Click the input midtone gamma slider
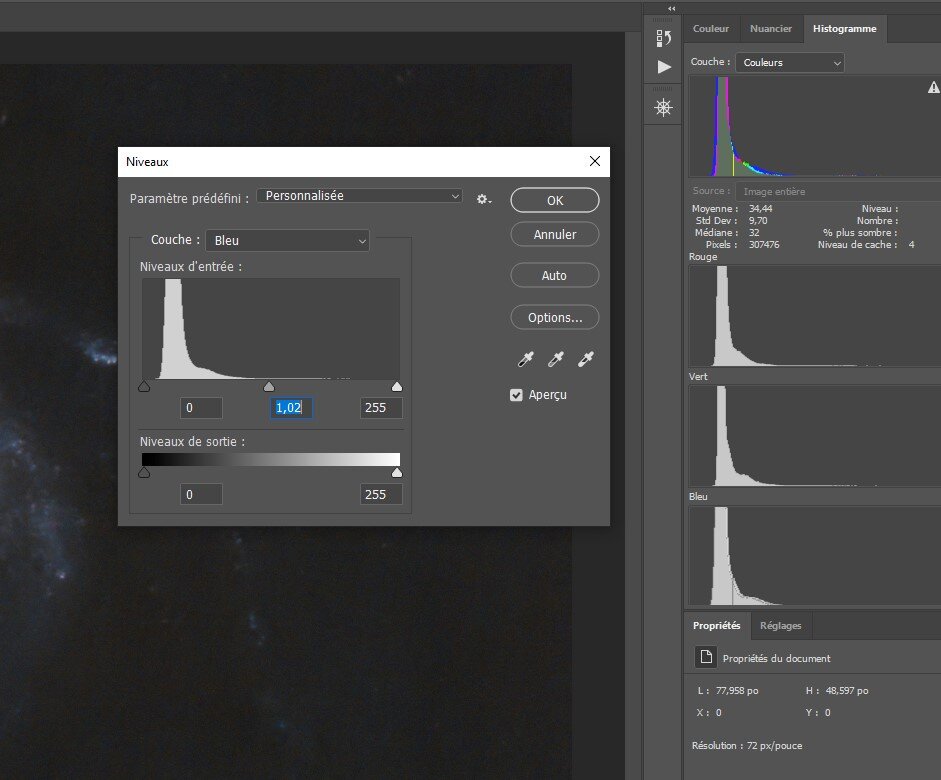941x780 pixels. click(x=269, y=386)
